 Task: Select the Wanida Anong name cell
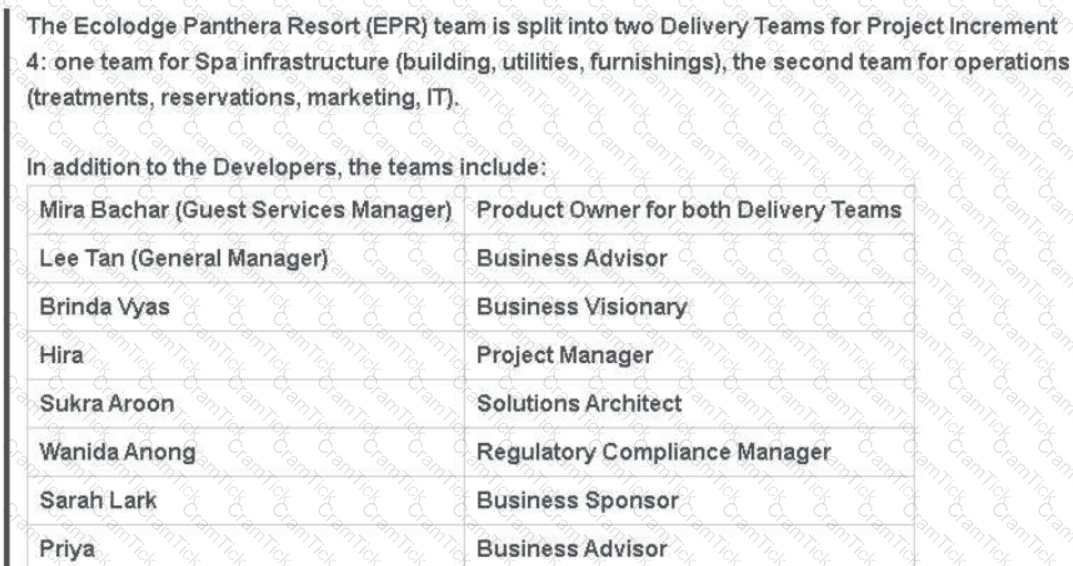pos(246,452)
